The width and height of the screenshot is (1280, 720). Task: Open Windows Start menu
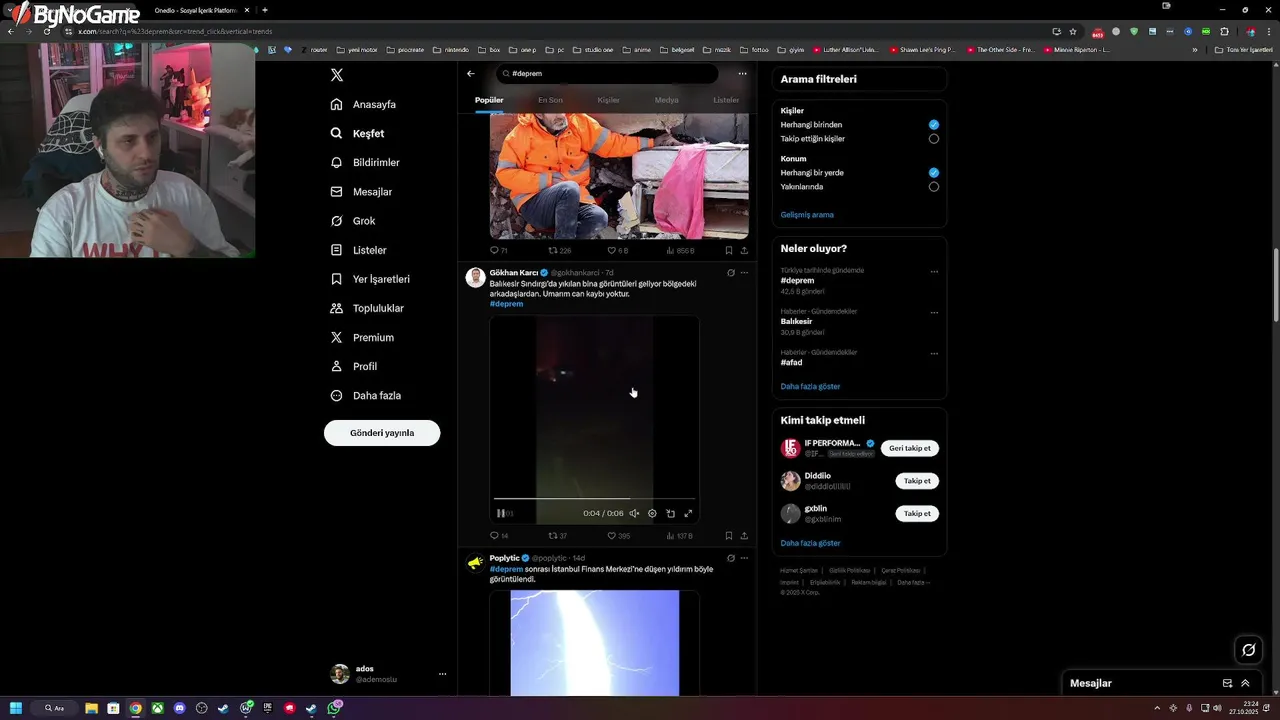[16, 708]
